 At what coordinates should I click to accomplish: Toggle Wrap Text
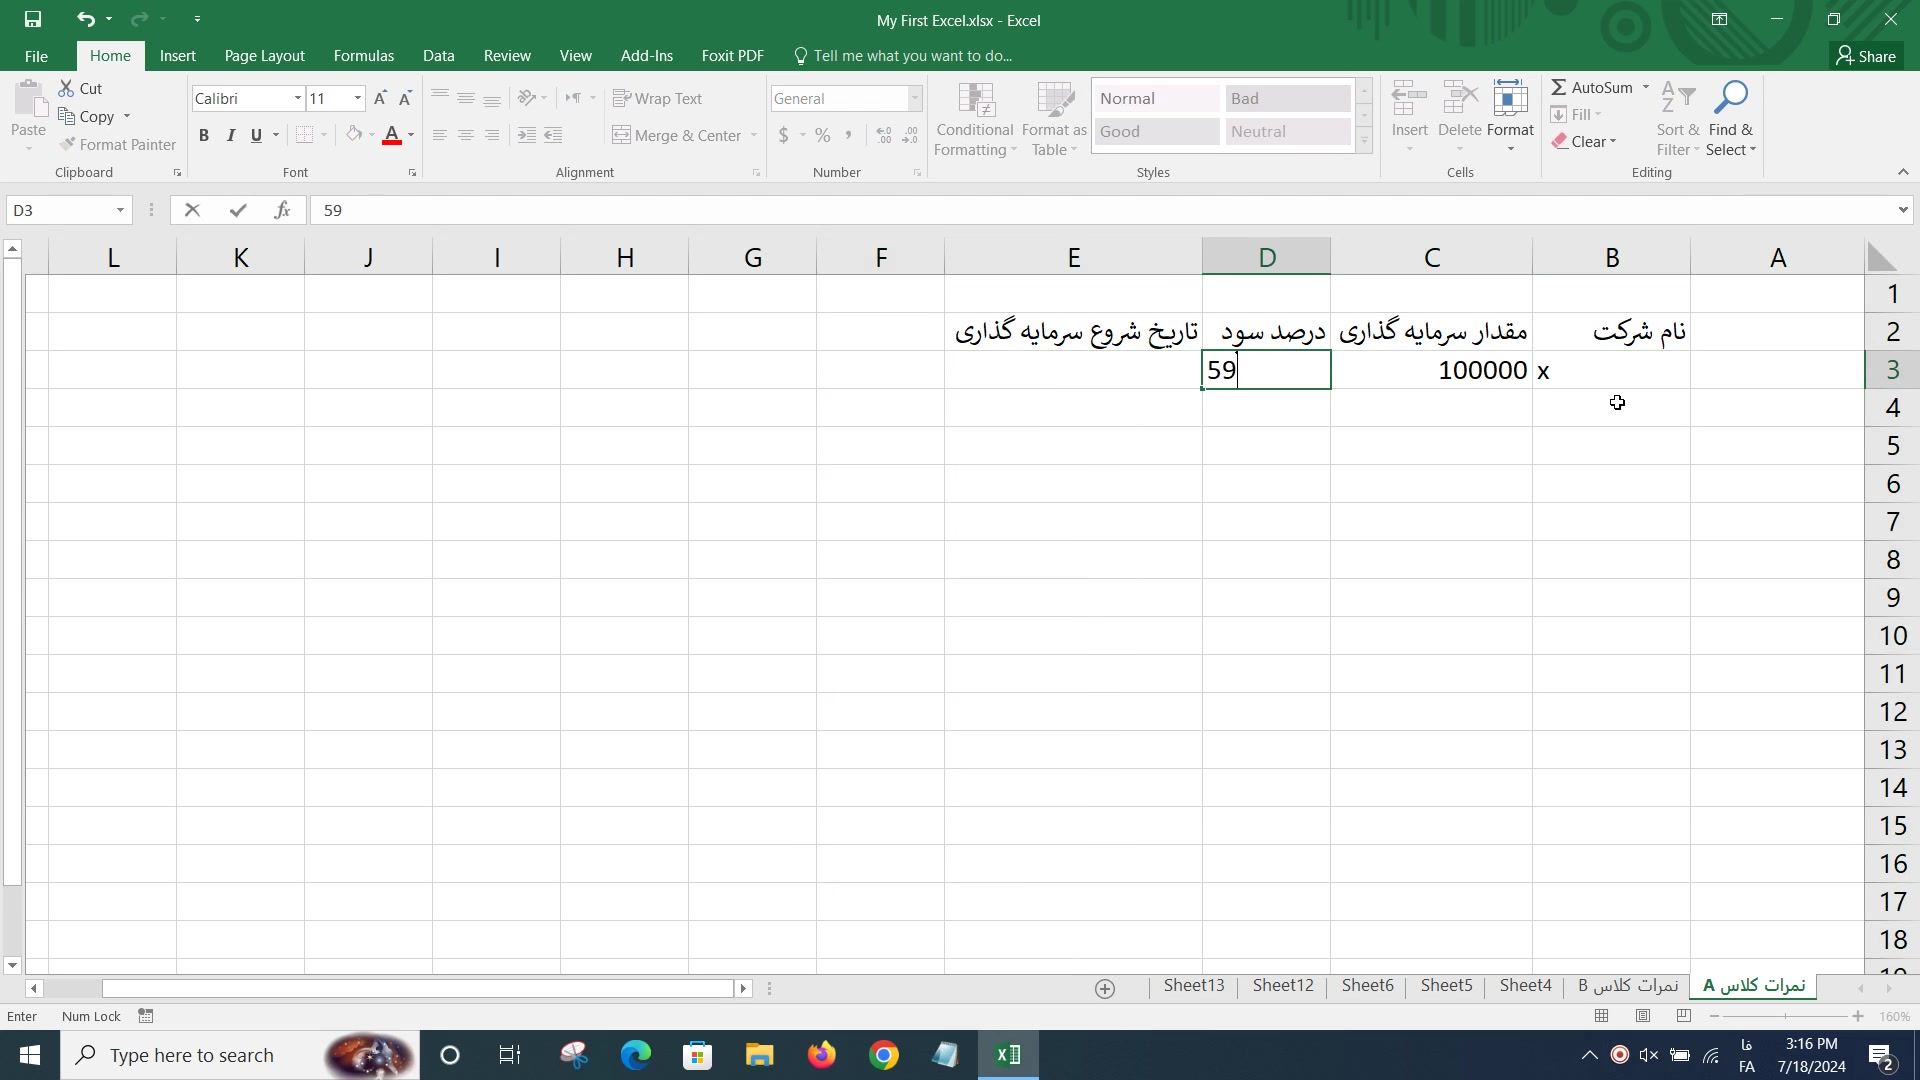point(657,98)
